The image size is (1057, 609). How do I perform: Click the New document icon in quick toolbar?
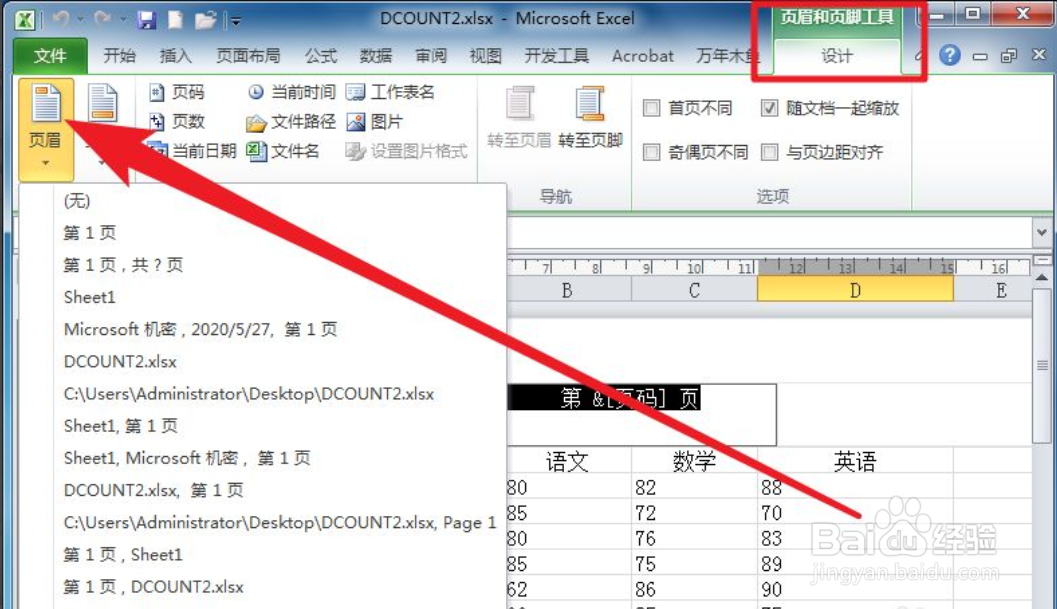tap(175, 20)
